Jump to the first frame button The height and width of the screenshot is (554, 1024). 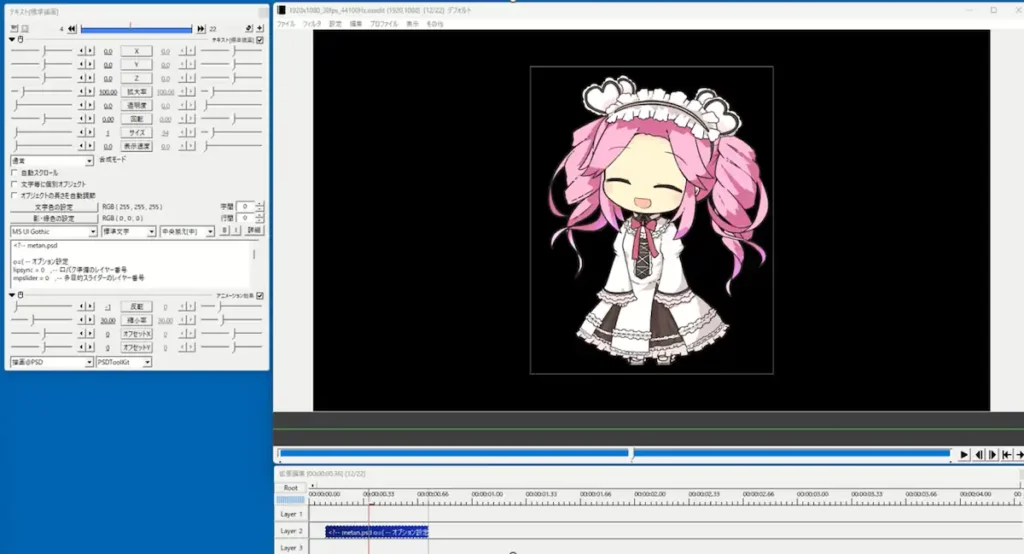coord(1006,455)
